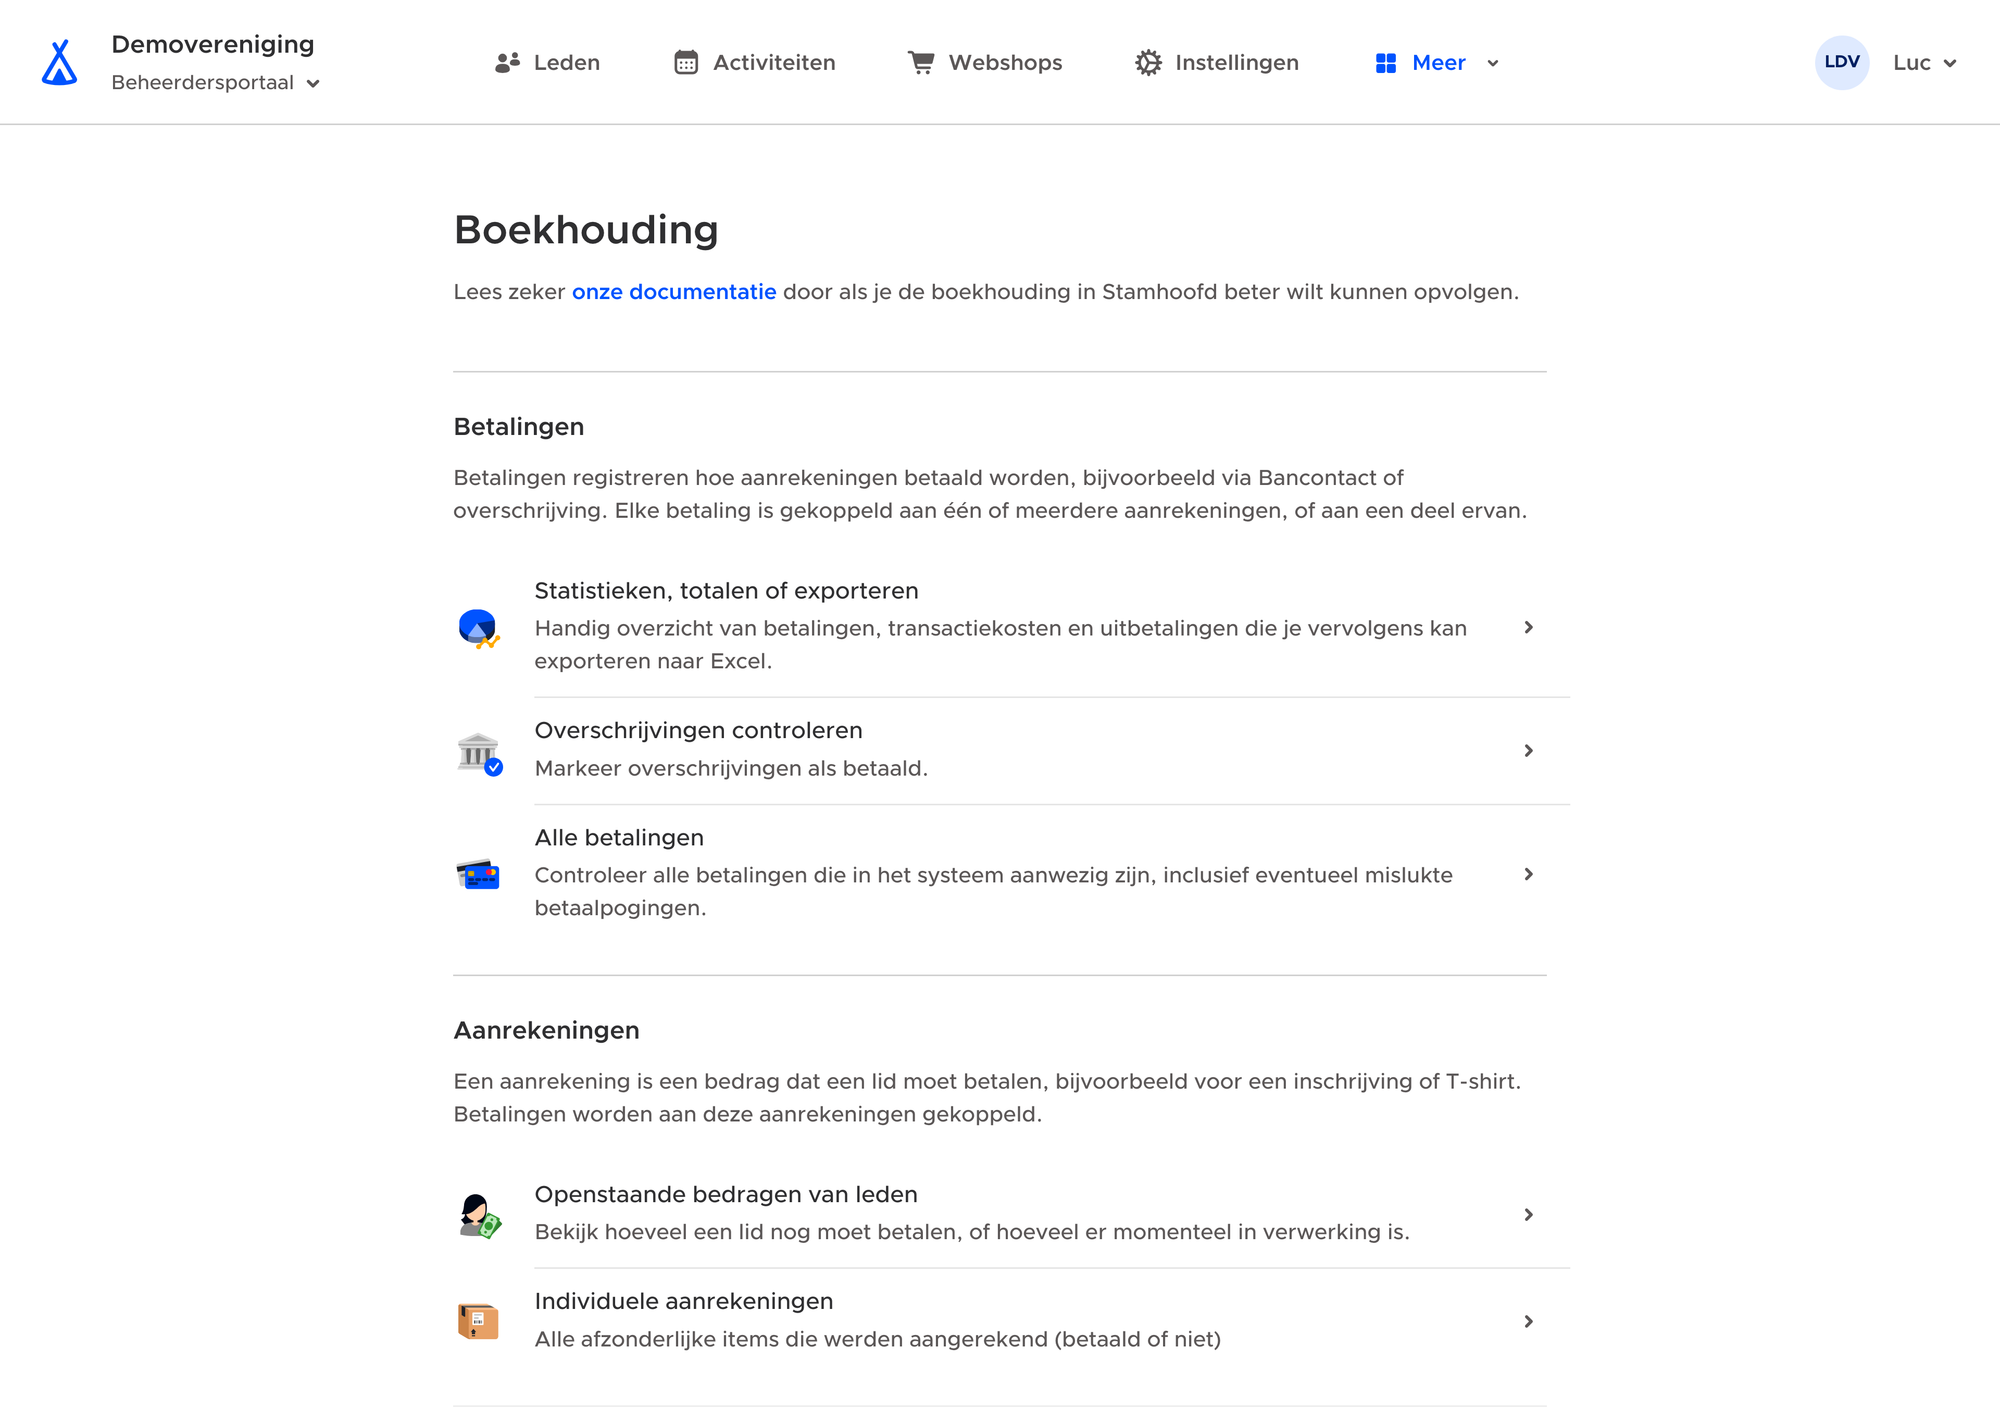Click the Stamhoofd tent logo
This screenshot has height=1408, width=2000.
(60, 62)
